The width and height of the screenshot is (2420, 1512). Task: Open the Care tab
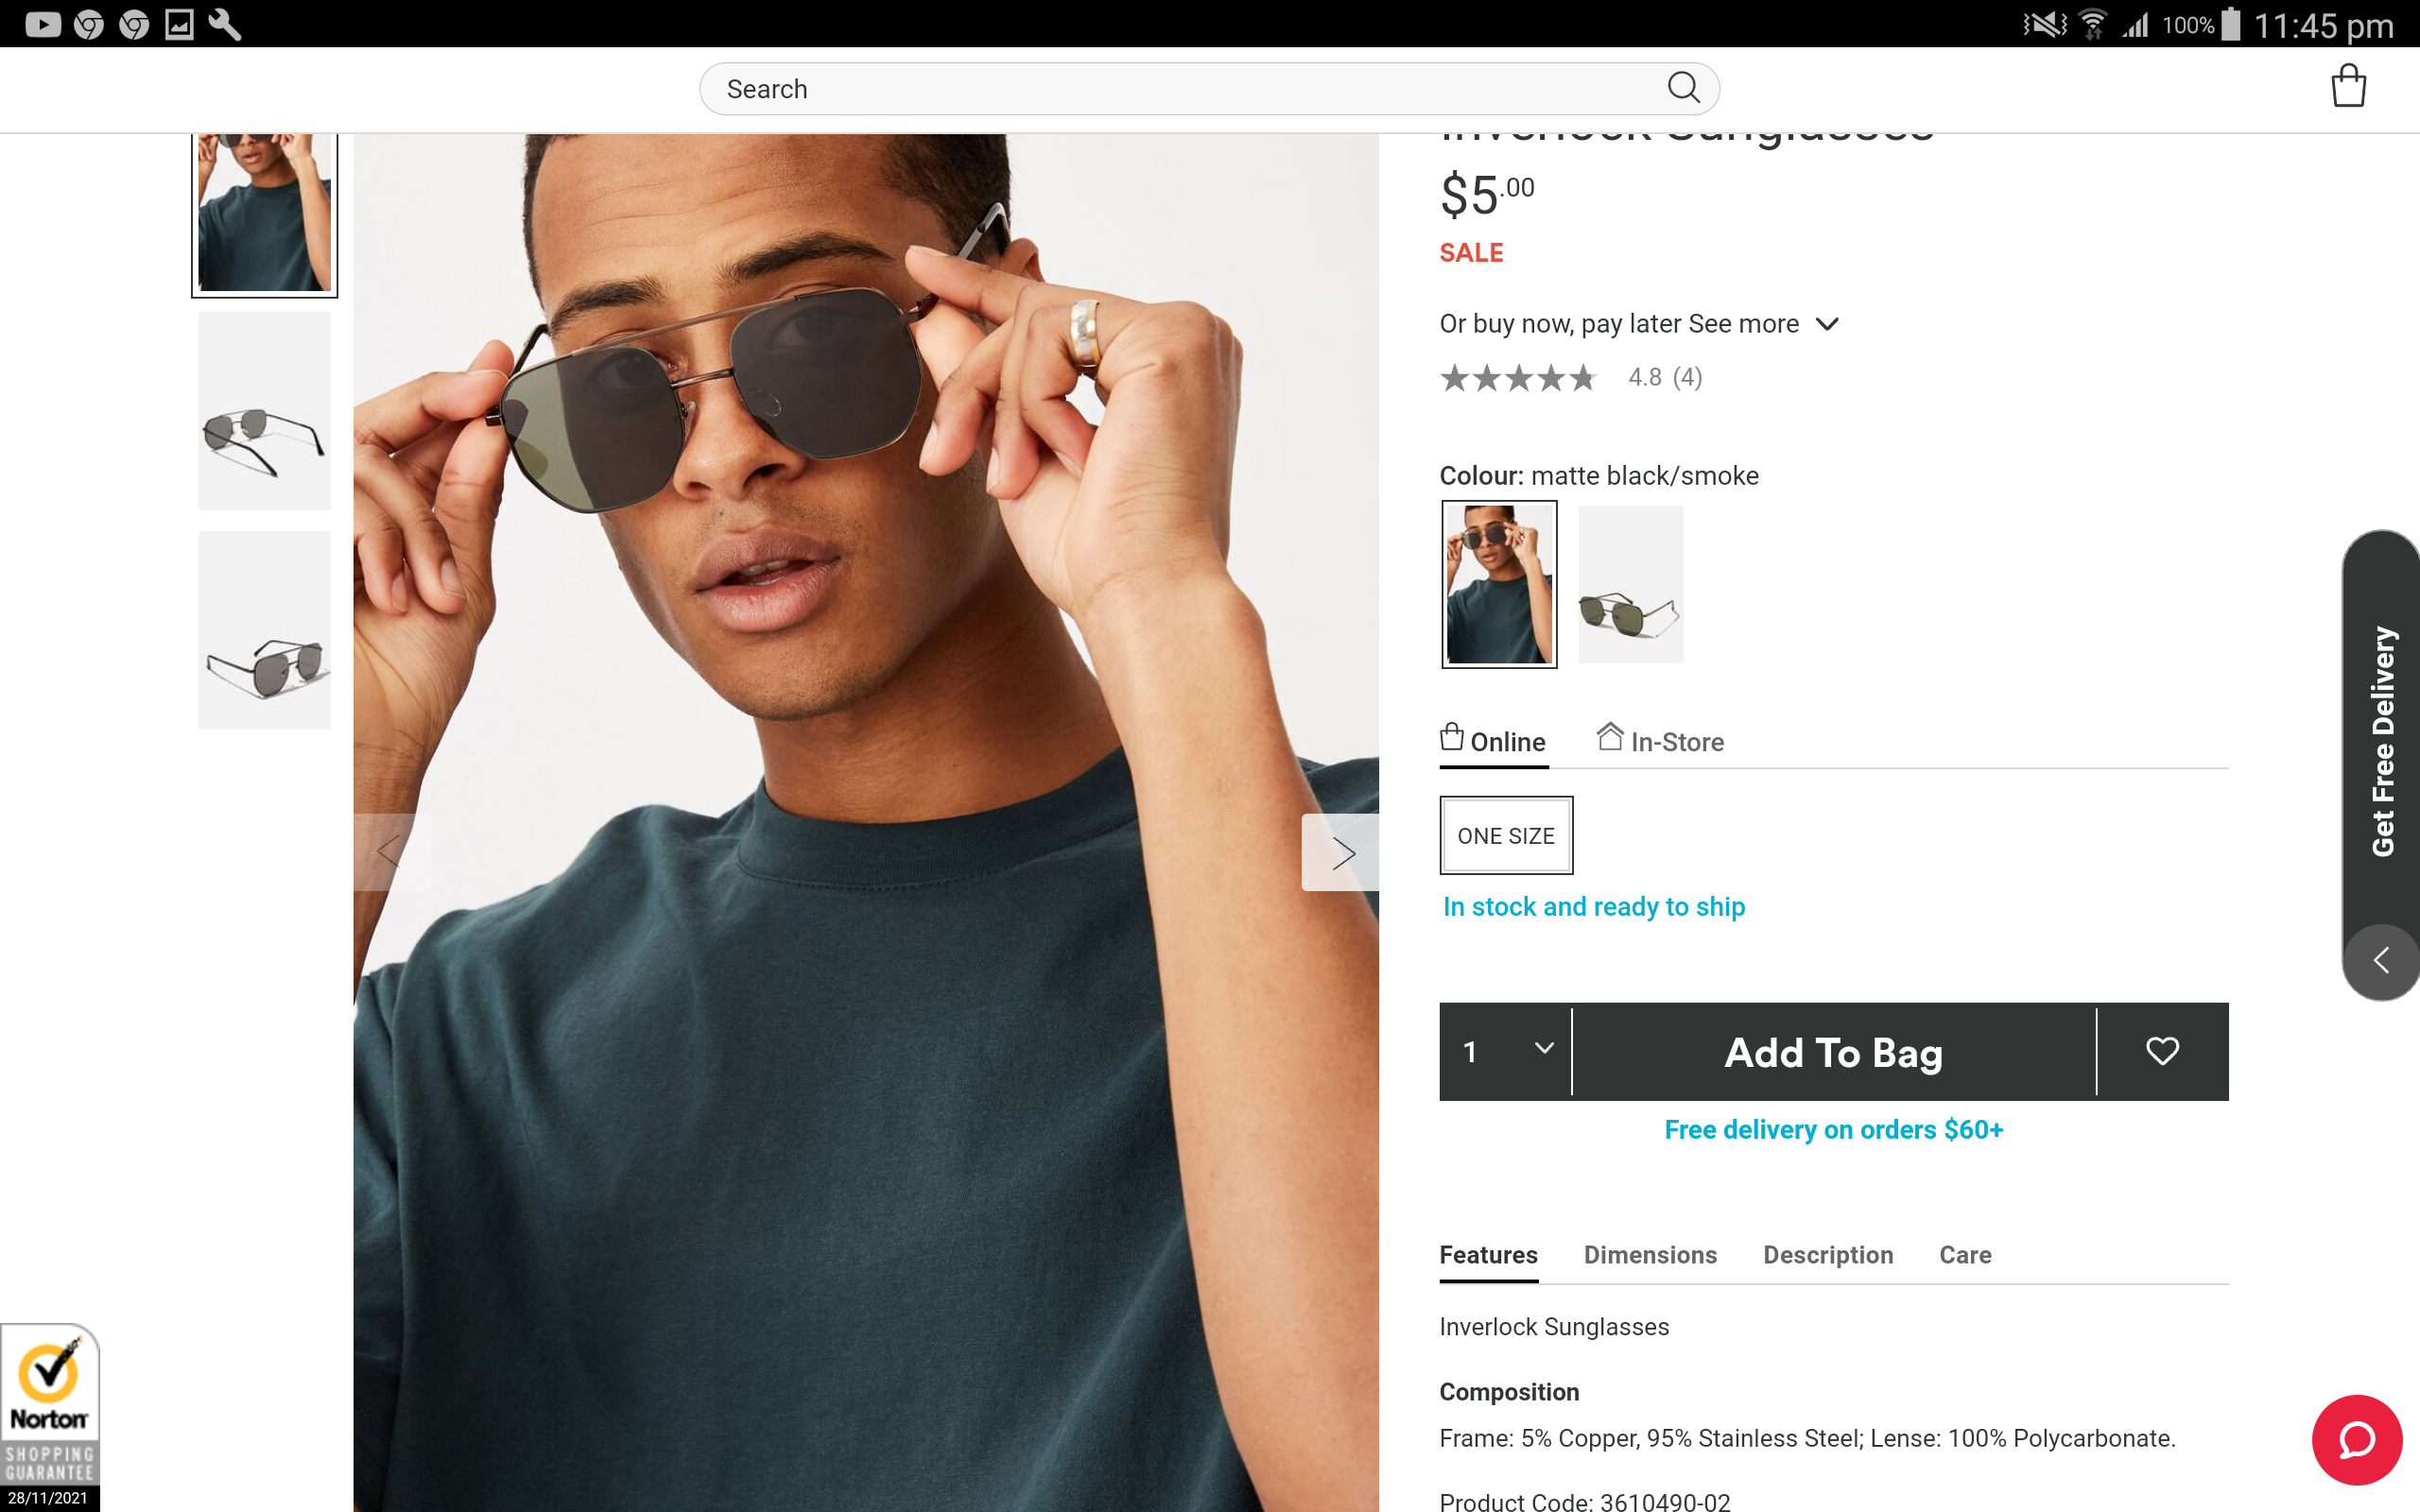click(x=1964, y=1255)
